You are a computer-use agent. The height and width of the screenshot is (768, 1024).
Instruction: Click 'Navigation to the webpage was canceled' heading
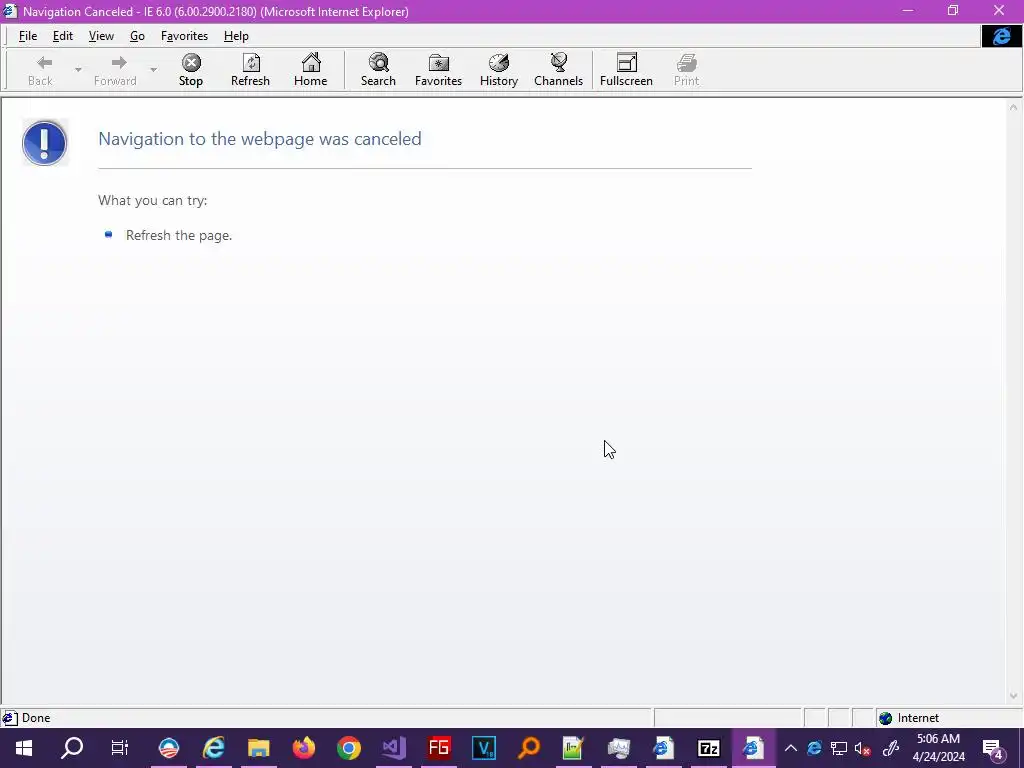coord(259,138)
